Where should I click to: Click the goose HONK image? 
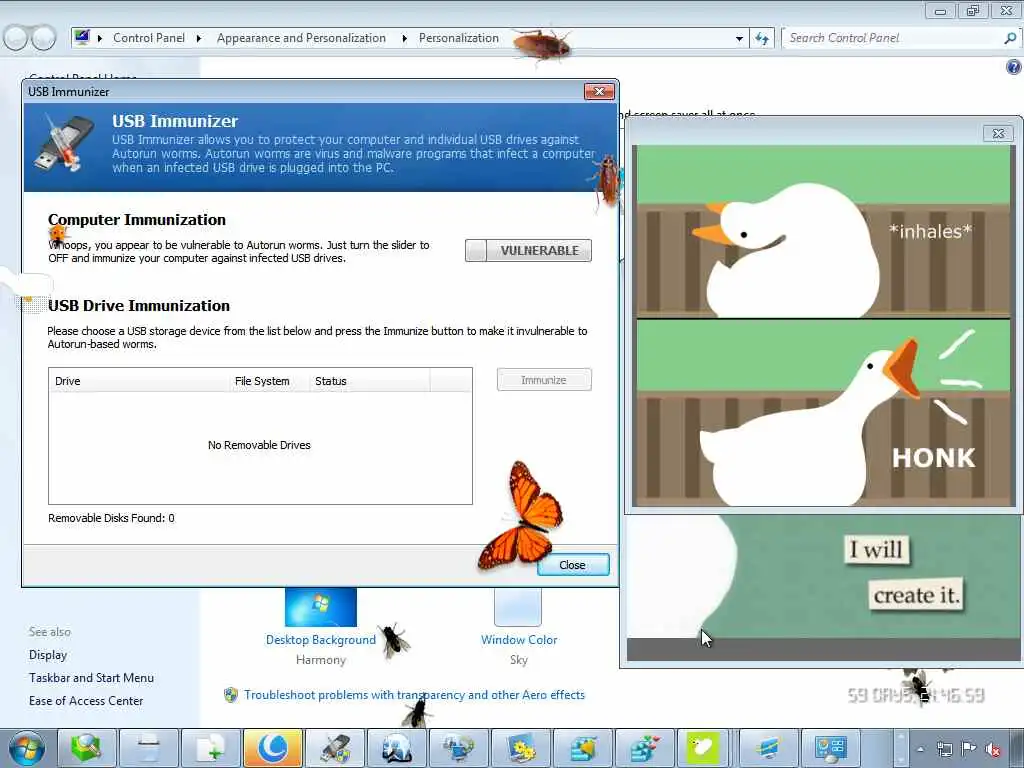pyautogui.click(x=824, y=326)
